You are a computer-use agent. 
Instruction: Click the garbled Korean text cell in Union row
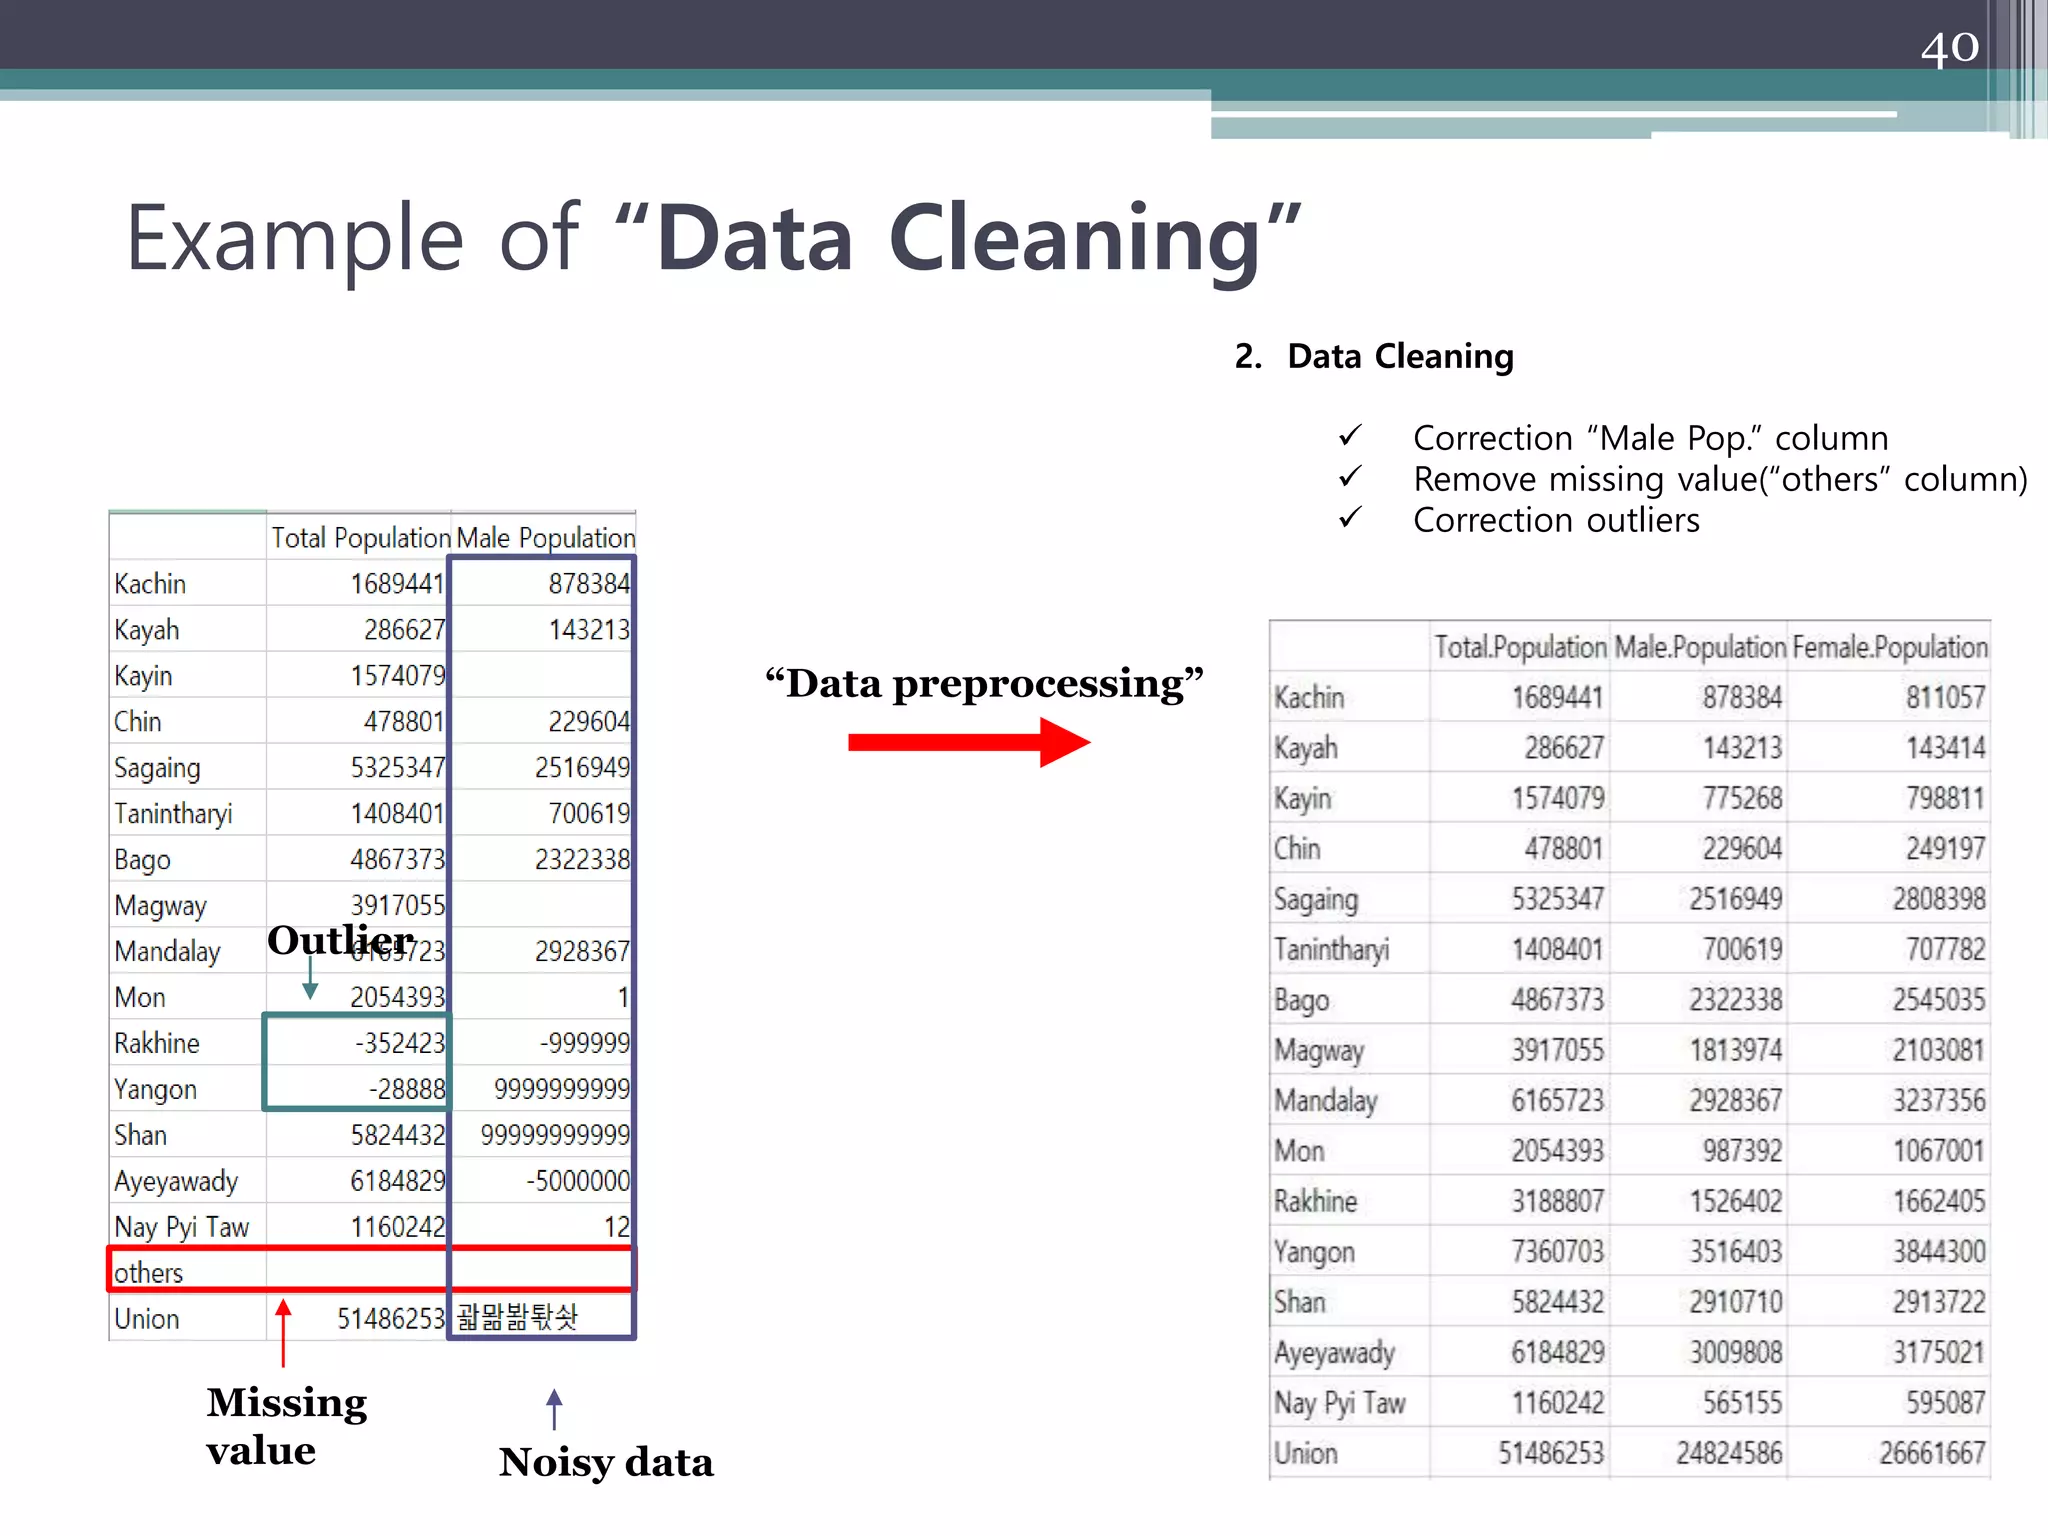[517, 1317]
